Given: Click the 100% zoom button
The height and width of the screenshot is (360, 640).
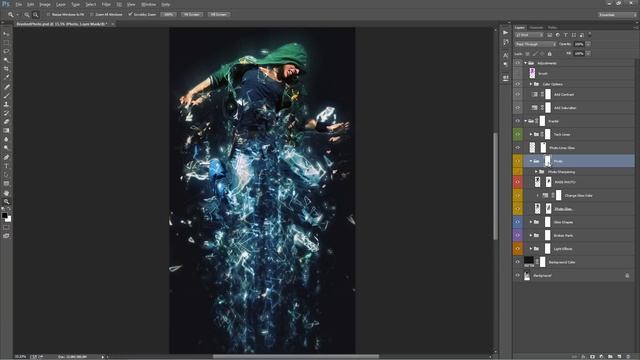Looking at the screenshot, I should point(168,14).
